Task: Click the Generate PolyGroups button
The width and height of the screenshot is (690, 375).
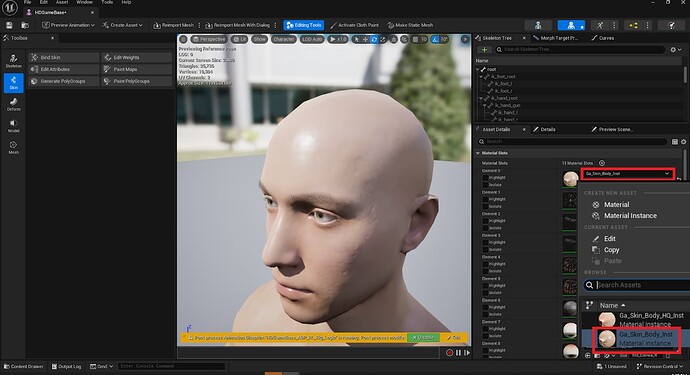Action: (64, 81)
